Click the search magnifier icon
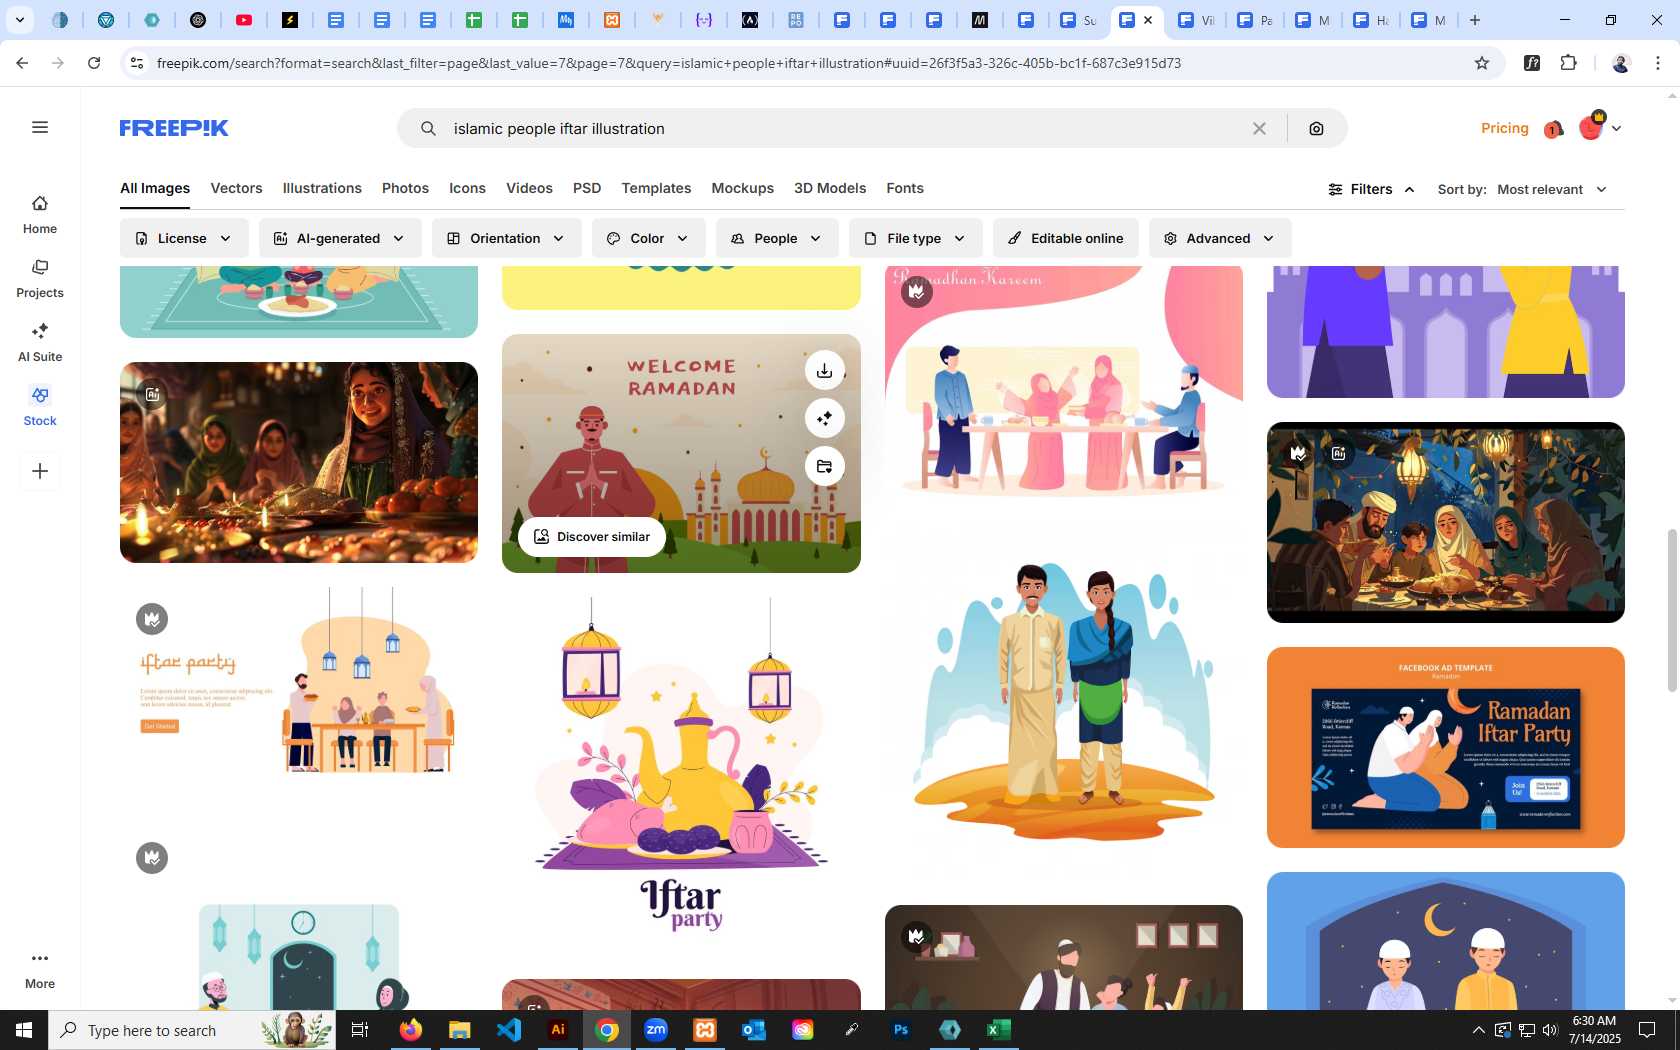The width and height of the screenshot is (1680, 1050). 428,128
